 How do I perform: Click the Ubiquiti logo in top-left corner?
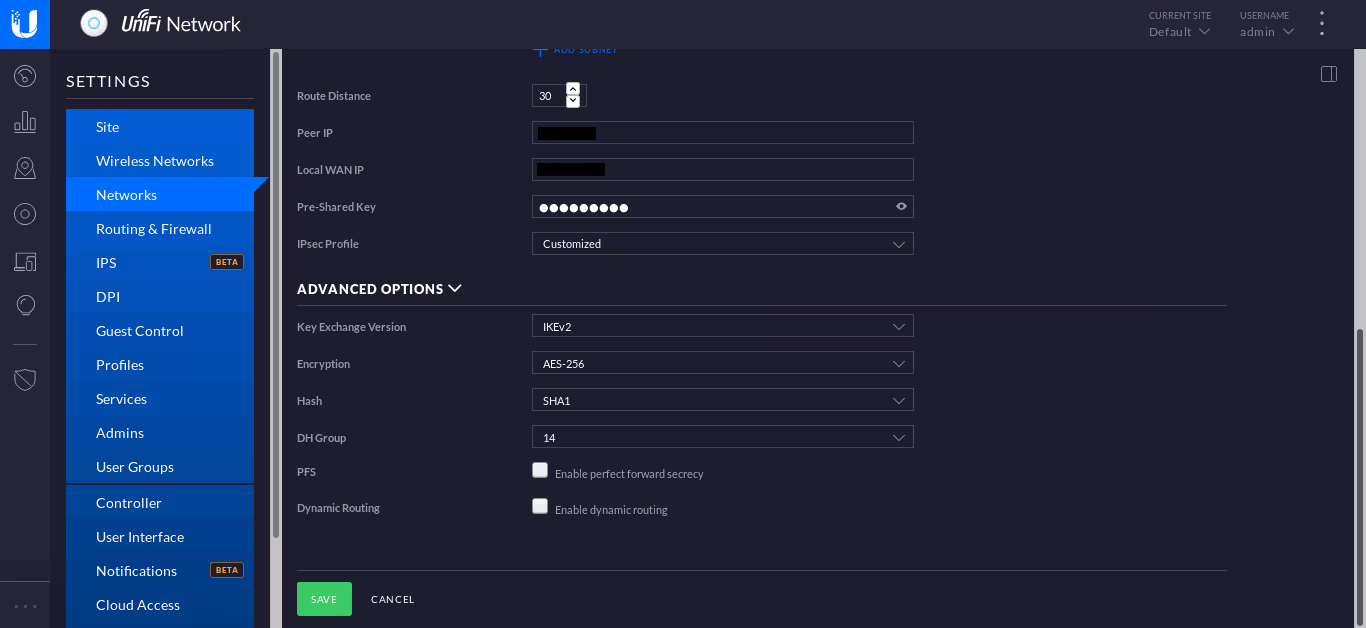[x=25, y=24]
